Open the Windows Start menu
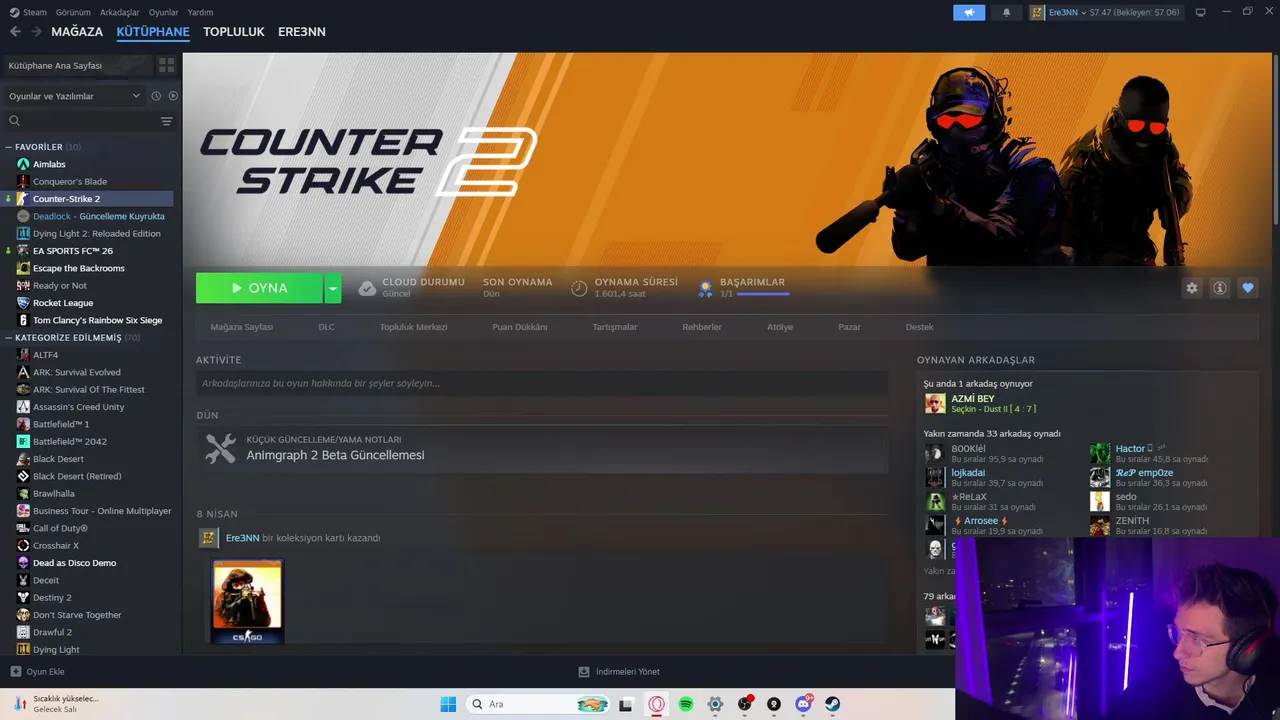Screen dimensions: 1280x720 (x=448, y=704)
